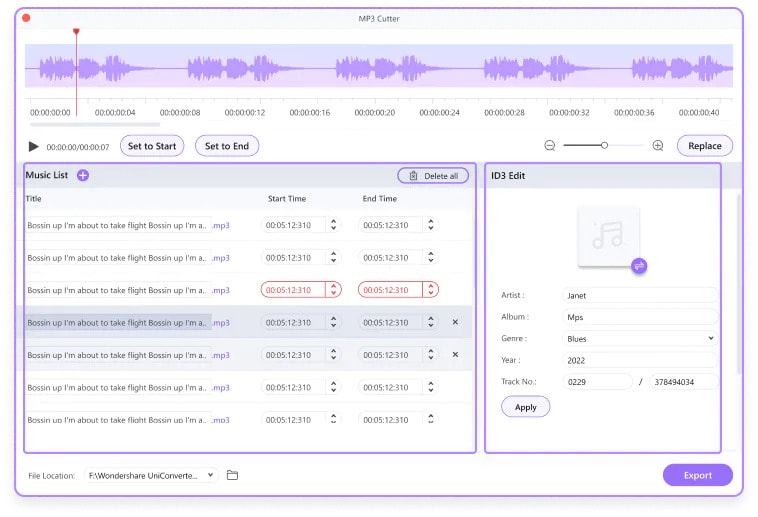Viewport: 758px width, 517px height.
Task: Zoom in the waveform with plus icon
Action: (x=658, y=146)
